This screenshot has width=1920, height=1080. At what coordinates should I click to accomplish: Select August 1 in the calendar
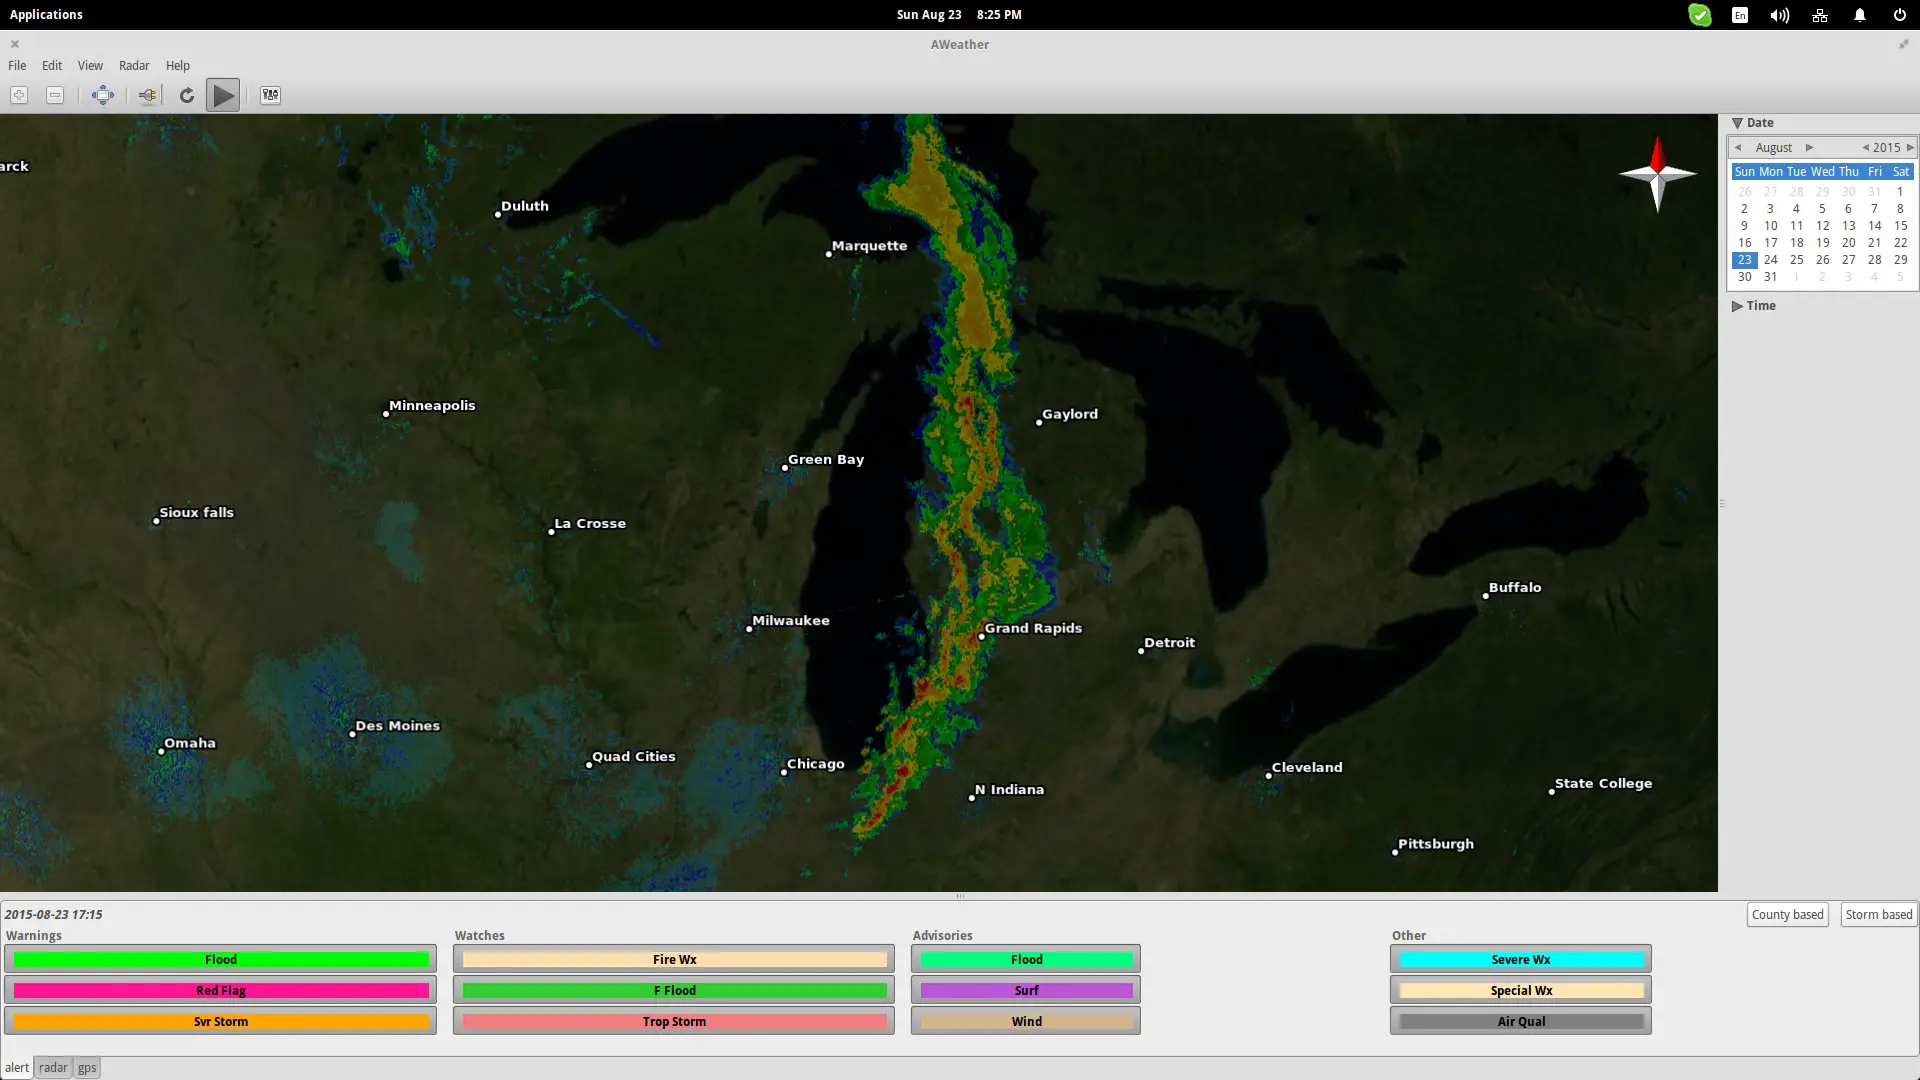1900,192
